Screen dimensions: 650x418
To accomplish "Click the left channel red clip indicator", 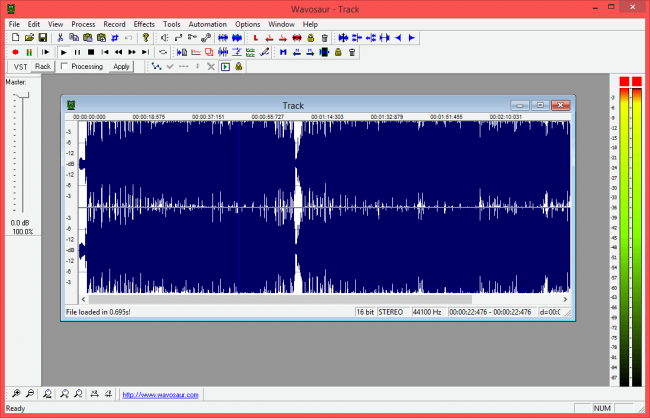I will (x=624, y=81).
